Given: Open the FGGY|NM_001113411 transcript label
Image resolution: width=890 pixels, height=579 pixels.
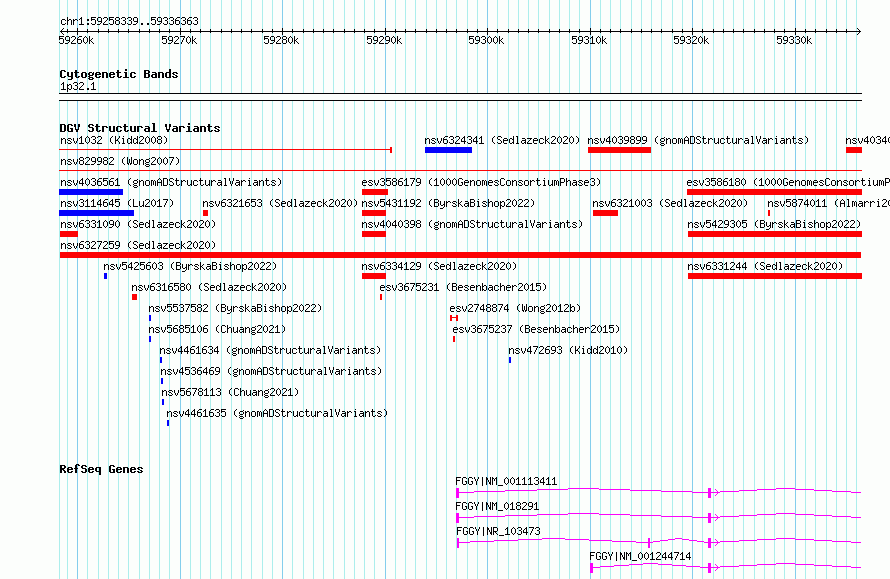Looking at the screenshot, I should 506,481.
